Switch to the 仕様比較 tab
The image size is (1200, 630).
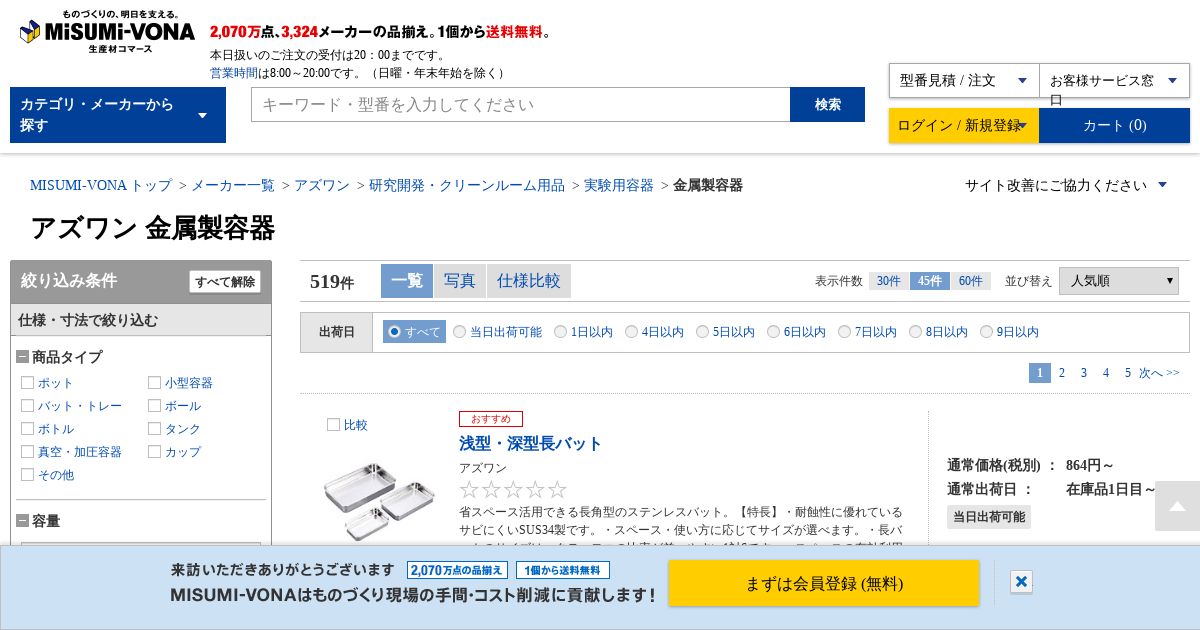click(x=529, y=281)
